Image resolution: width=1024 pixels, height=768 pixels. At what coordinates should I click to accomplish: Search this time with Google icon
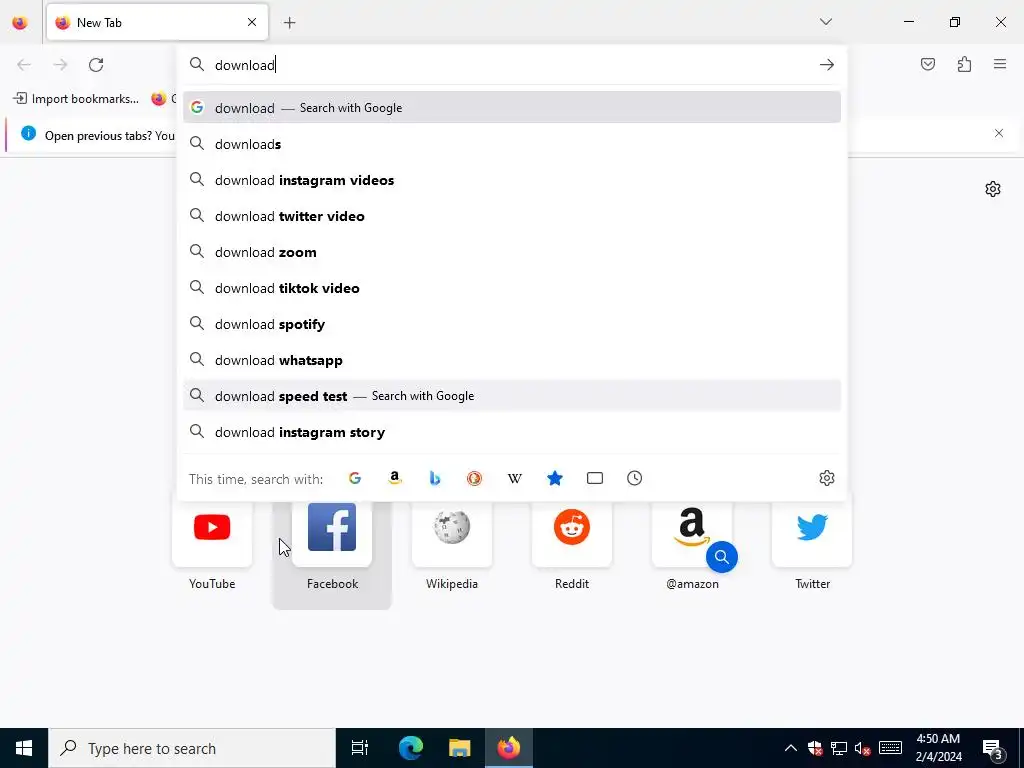355,478
